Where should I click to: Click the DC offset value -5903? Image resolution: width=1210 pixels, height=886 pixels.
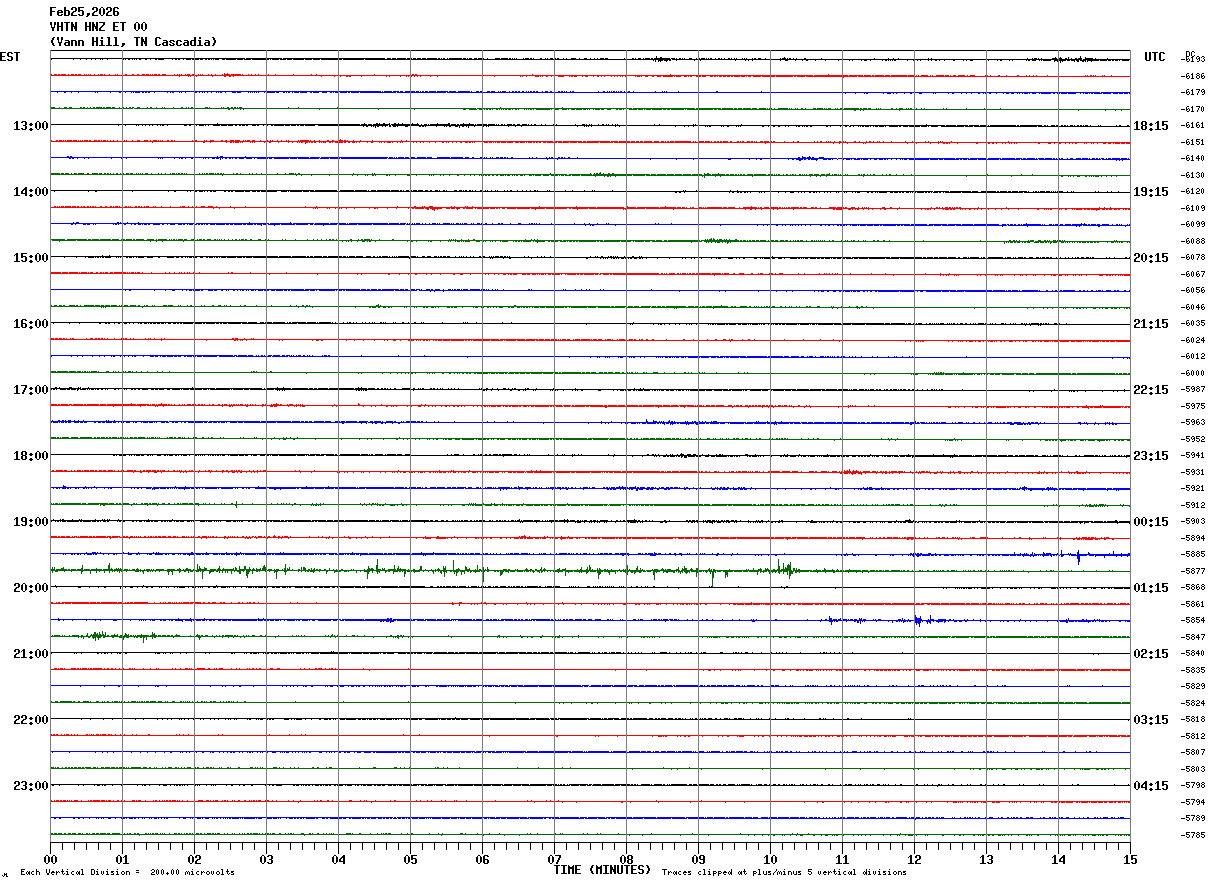[x=1194, y=522]
